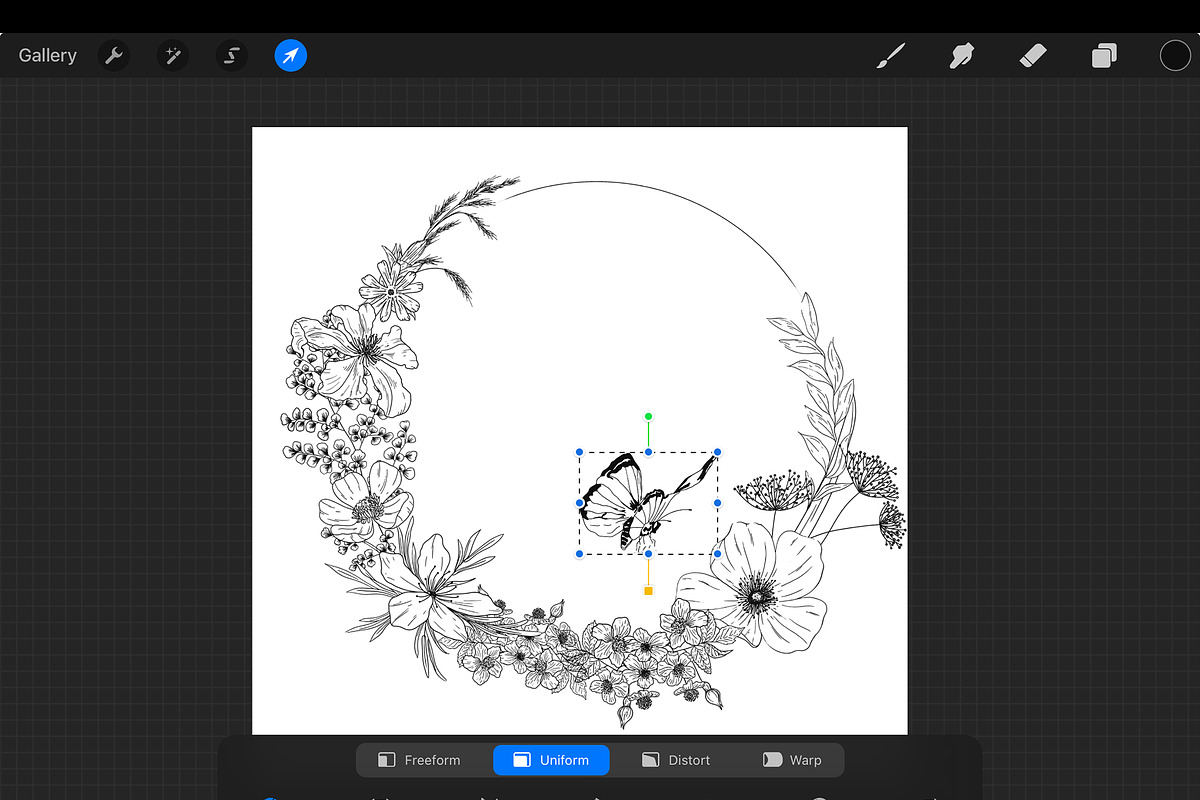Select the Eraser tool
This screenshot has width=1200, height=800.
click(x=1033, y=56)
